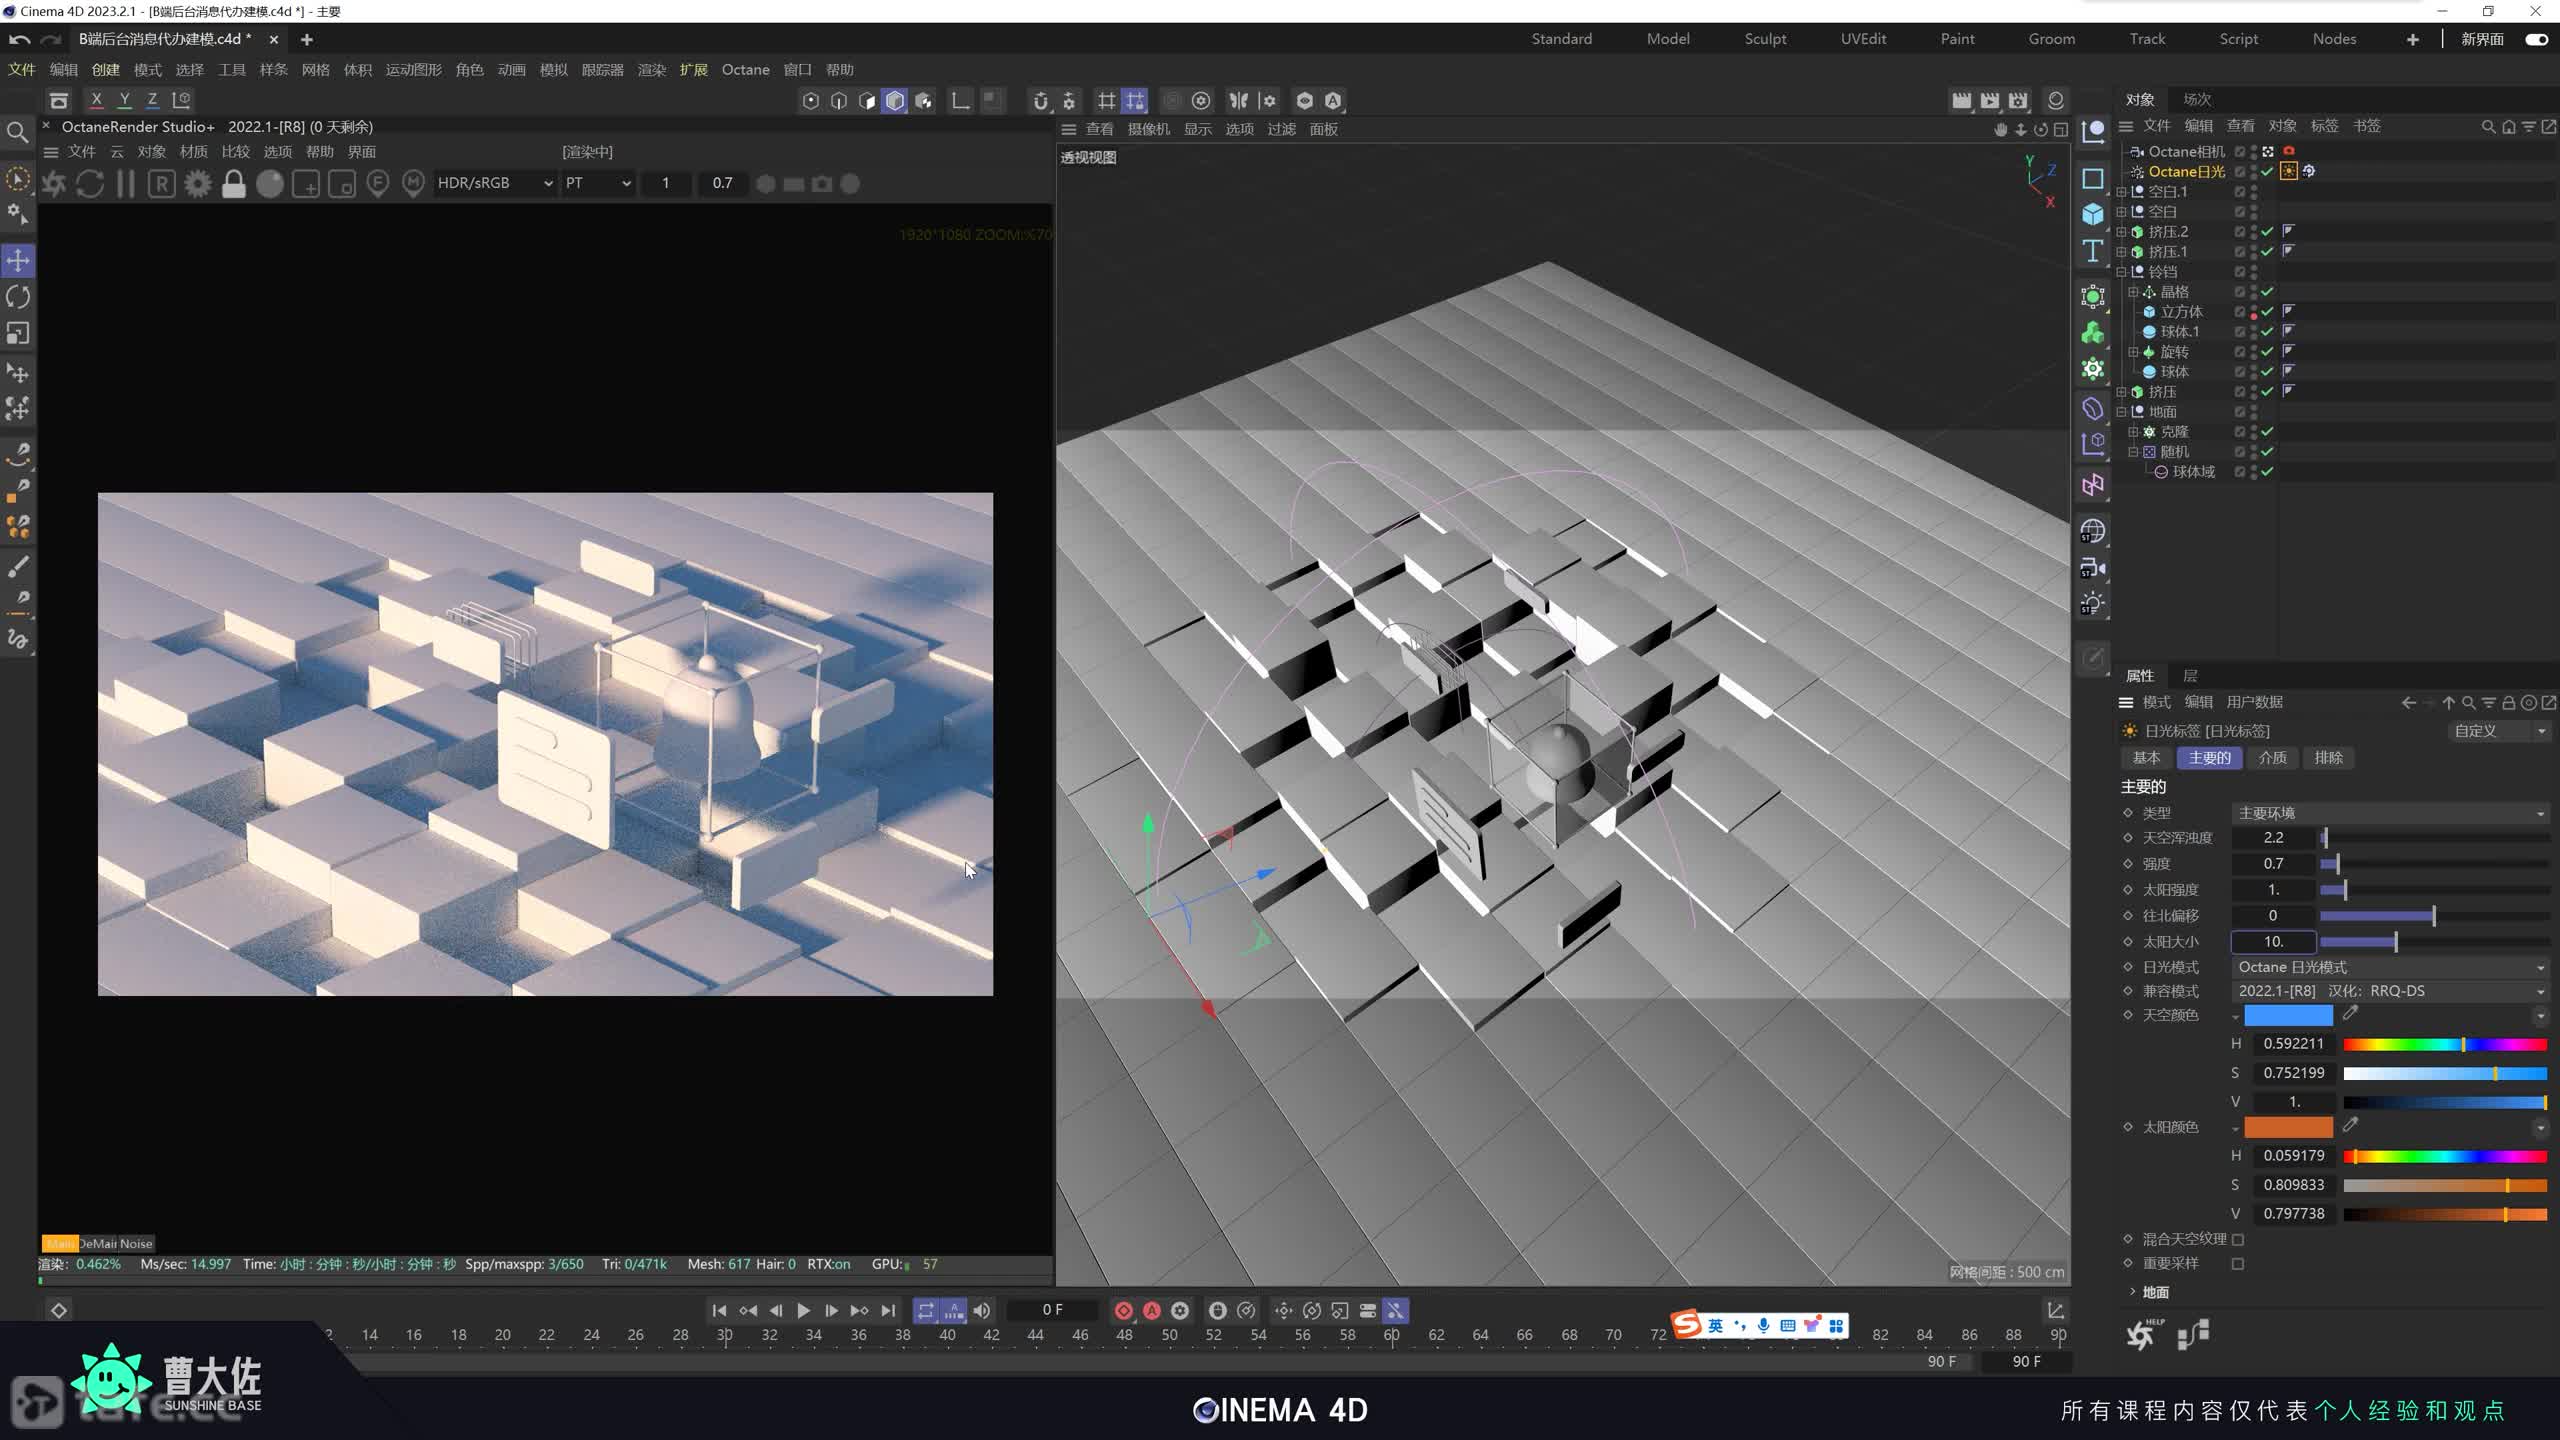
Task: Open the Octane menu in menu bar
Action: point(745,69)
